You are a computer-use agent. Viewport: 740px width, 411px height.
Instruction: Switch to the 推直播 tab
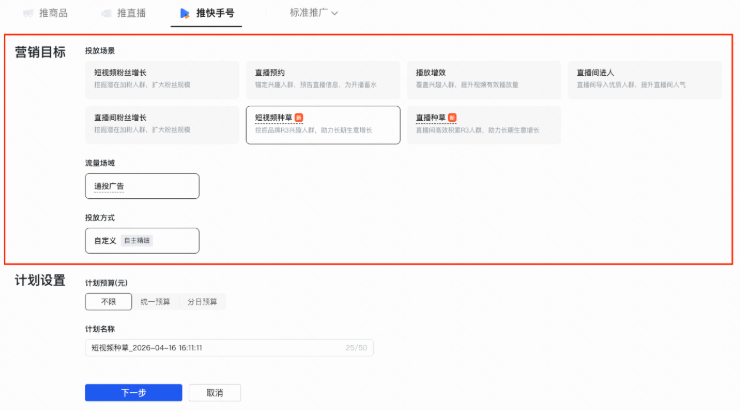[124, 13]
